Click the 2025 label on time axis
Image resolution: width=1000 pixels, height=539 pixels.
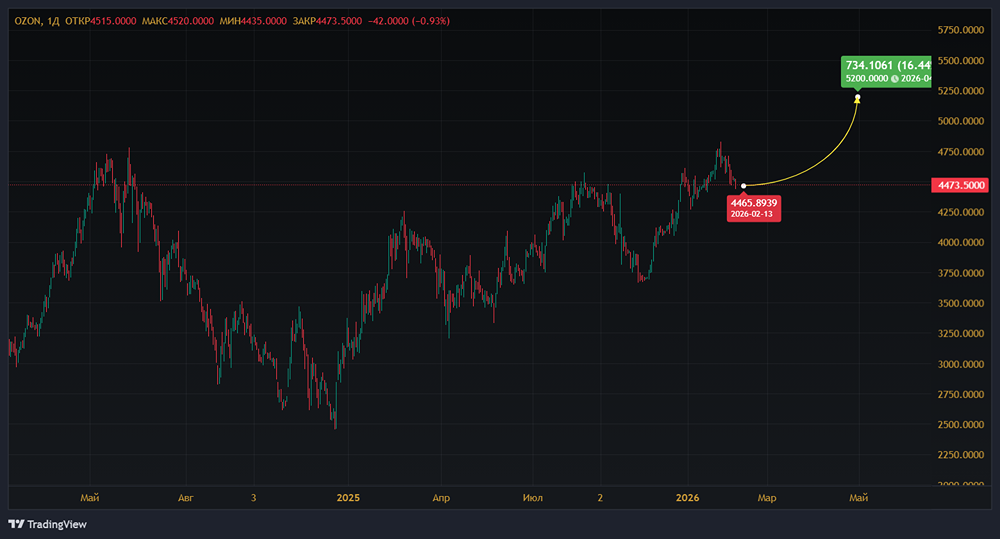[x=348, y=498]
